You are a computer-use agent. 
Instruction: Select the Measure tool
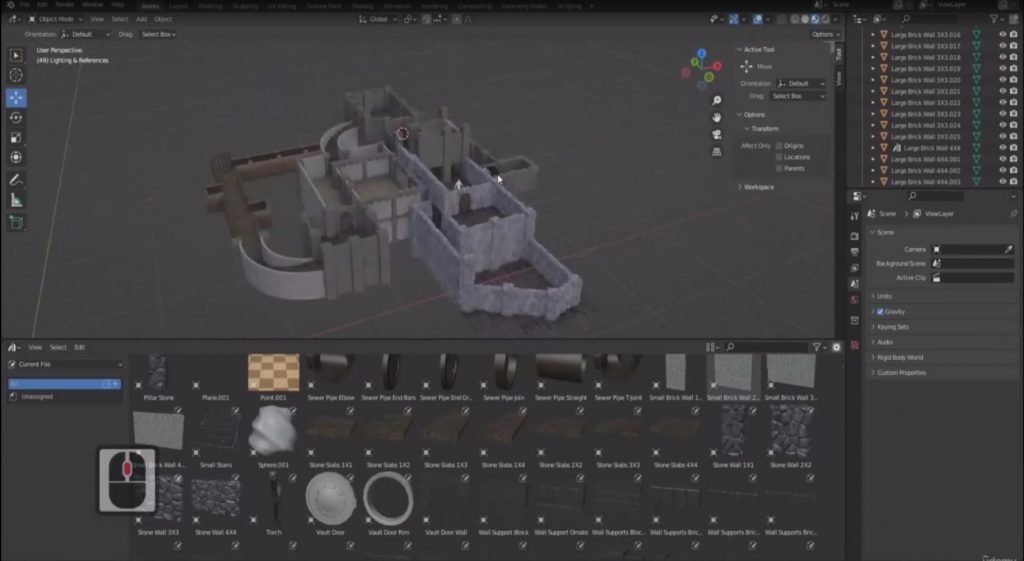coord(16,200)
